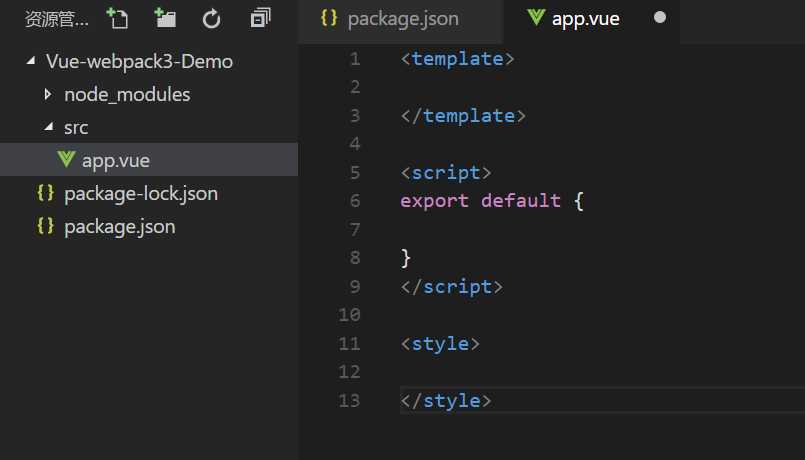
Task: Open app.vue in the file tree
Action: click(149, 160)
